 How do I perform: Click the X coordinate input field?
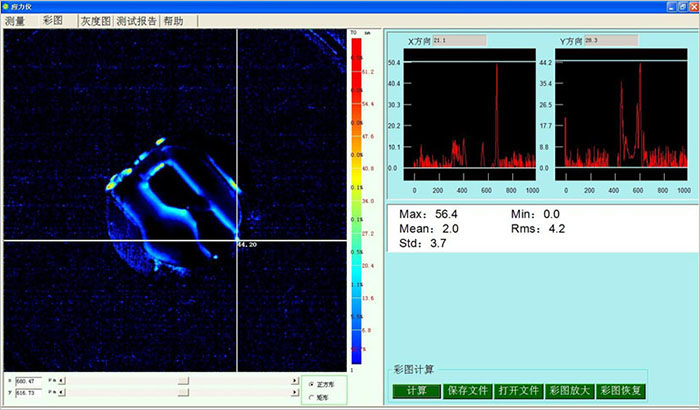coord(30,381)
